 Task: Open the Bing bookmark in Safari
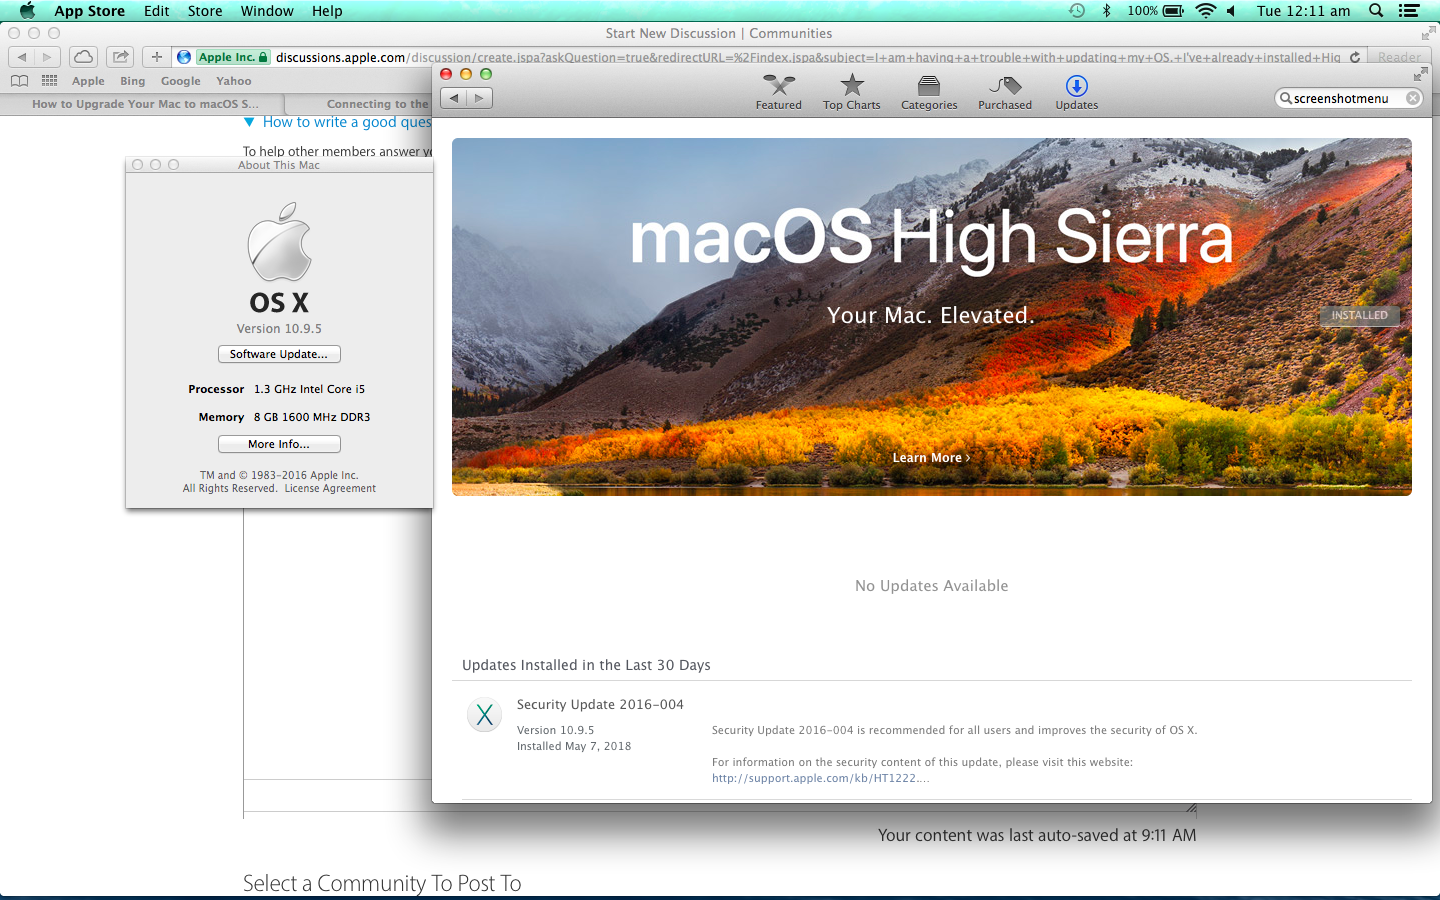[132, 81]
